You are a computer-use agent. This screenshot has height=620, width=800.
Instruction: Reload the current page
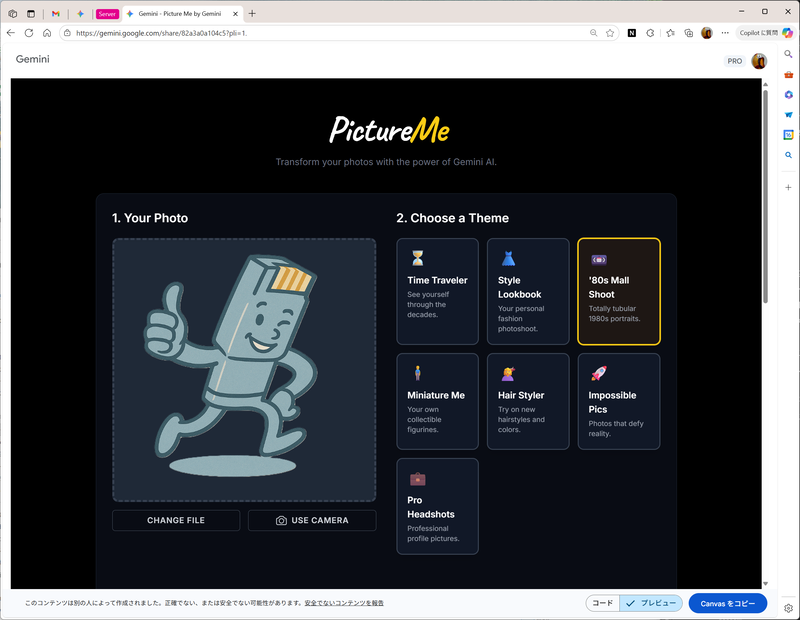click(29, 33)
